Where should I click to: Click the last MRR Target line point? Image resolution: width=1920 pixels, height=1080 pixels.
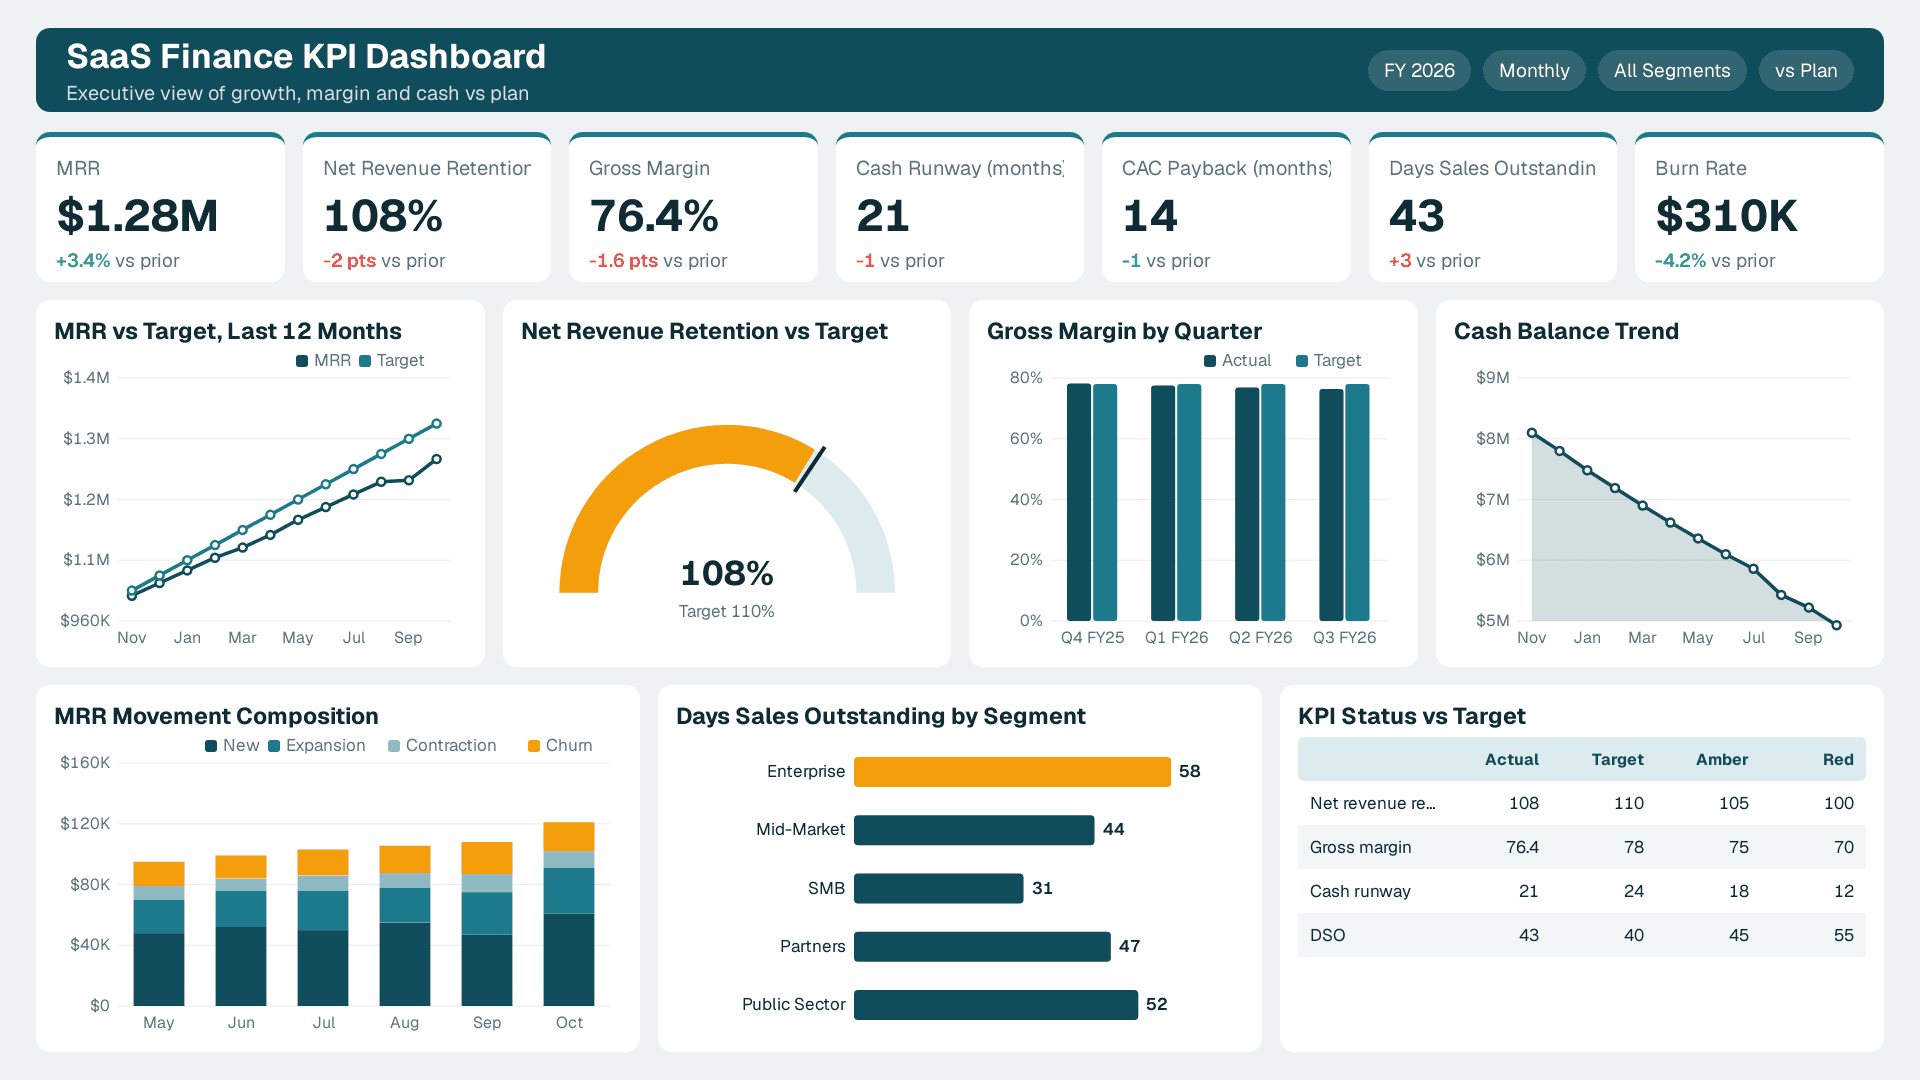(x=436, y=424)
